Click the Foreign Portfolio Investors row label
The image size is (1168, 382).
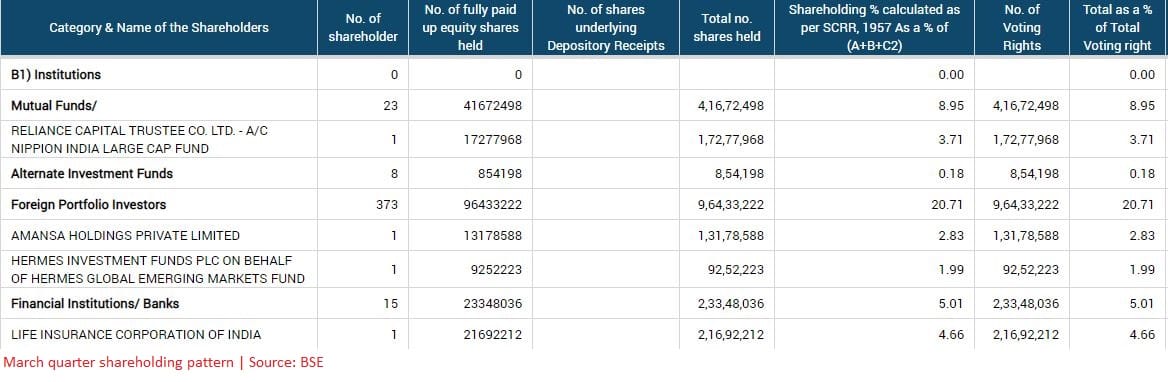point(89,204)
